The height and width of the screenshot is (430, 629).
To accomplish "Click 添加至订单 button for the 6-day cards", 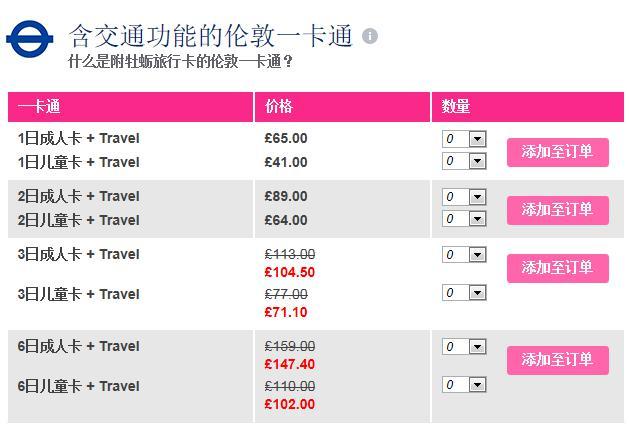I will (x=557, y=360).
